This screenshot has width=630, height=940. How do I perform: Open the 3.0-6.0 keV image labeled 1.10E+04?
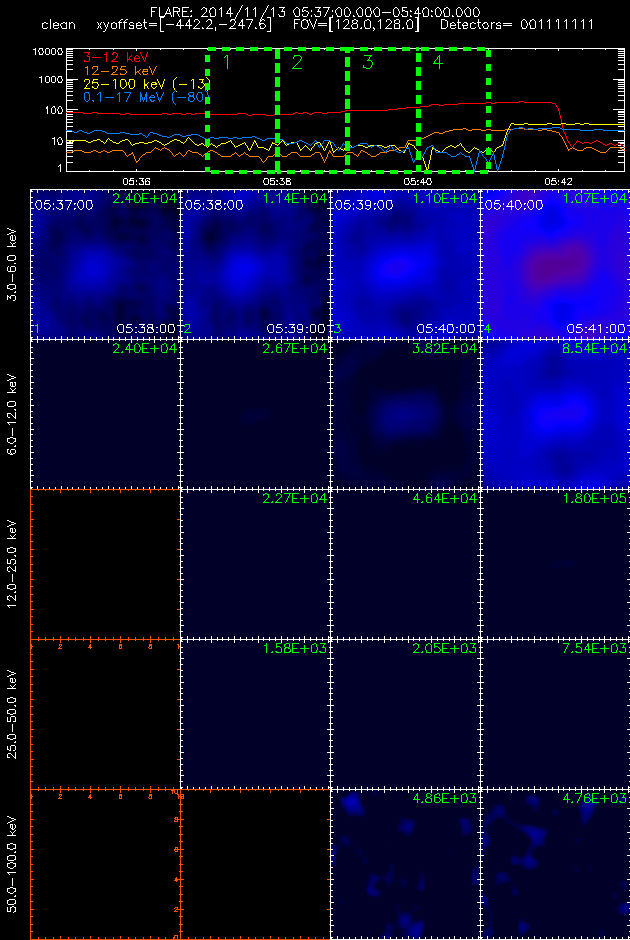pos(405,264)
